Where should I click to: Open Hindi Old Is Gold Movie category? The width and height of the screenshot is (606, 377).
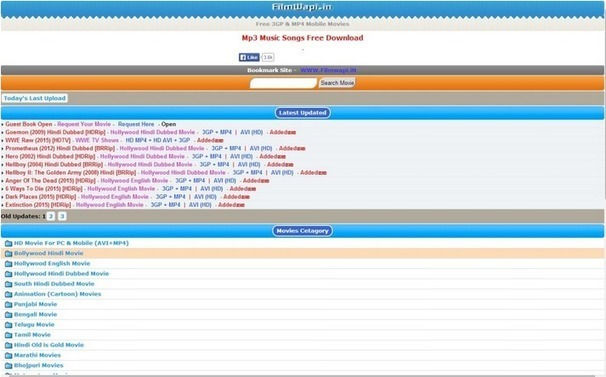[x=49, y=345]
